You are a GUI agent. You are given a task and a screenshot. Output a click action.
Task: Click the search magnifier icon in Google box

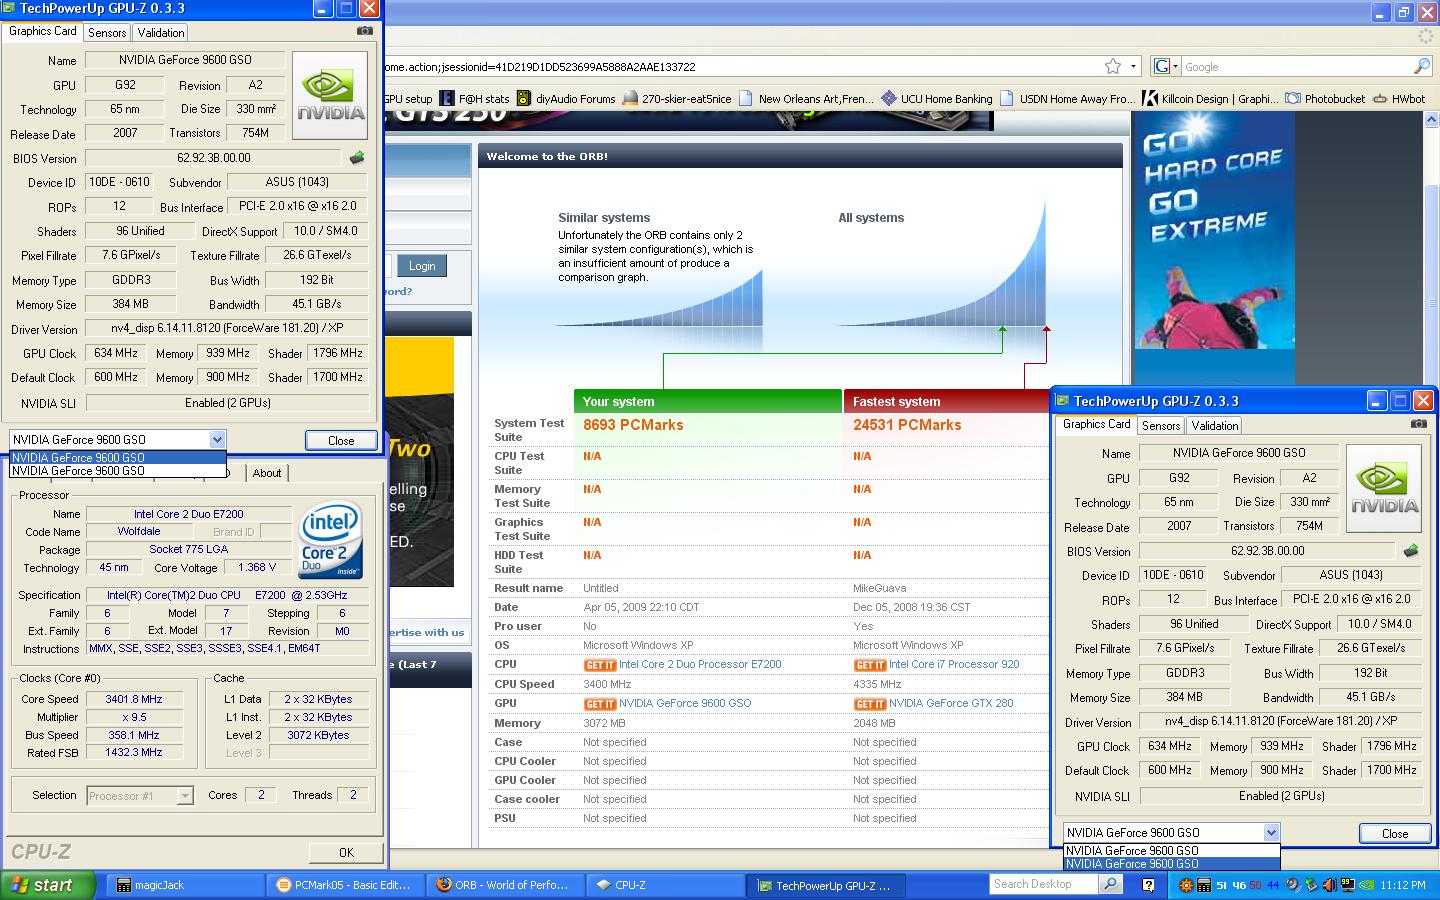pyautogui.click(x=1421, y=66)
